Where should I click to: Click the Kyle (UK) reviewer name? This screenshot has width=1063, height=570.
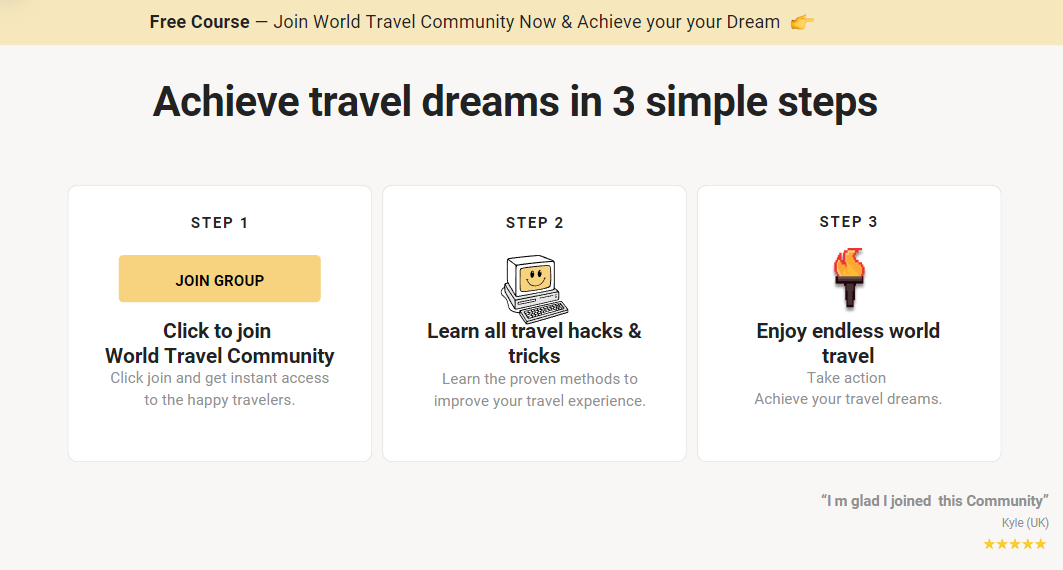[x=1025, y=523]
